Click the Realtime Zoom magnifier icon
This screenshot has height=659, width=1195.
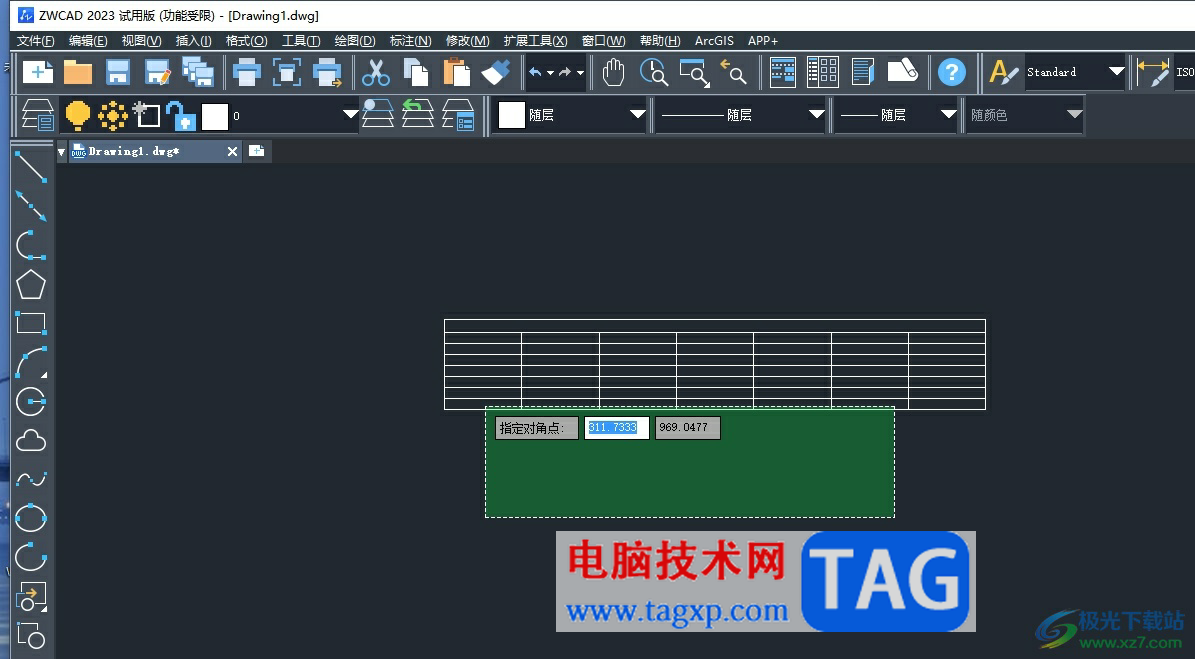point(654,72)
